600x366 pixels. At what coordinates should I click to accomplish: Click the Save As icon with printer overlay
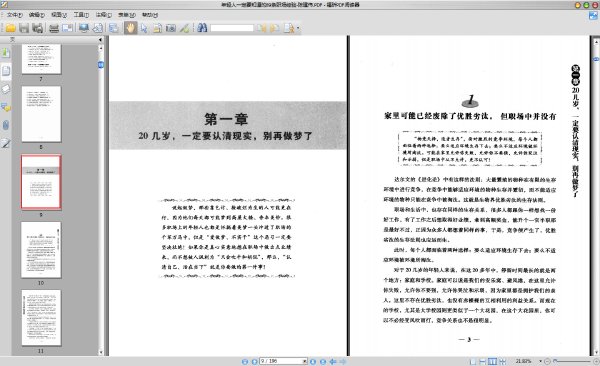38,28
